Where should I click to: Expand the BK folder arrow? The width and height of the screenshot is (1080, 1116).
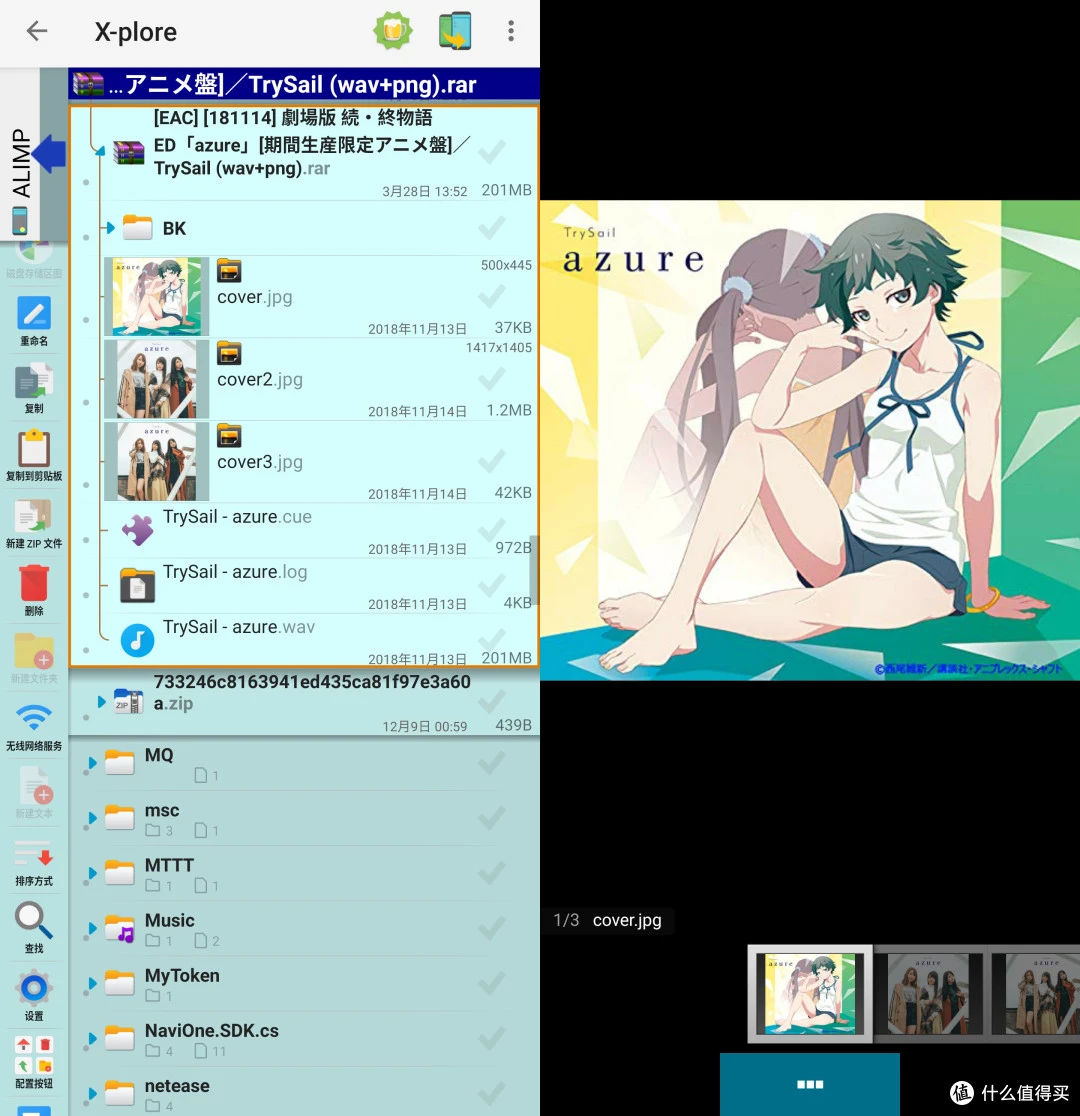tap(109, 228)
